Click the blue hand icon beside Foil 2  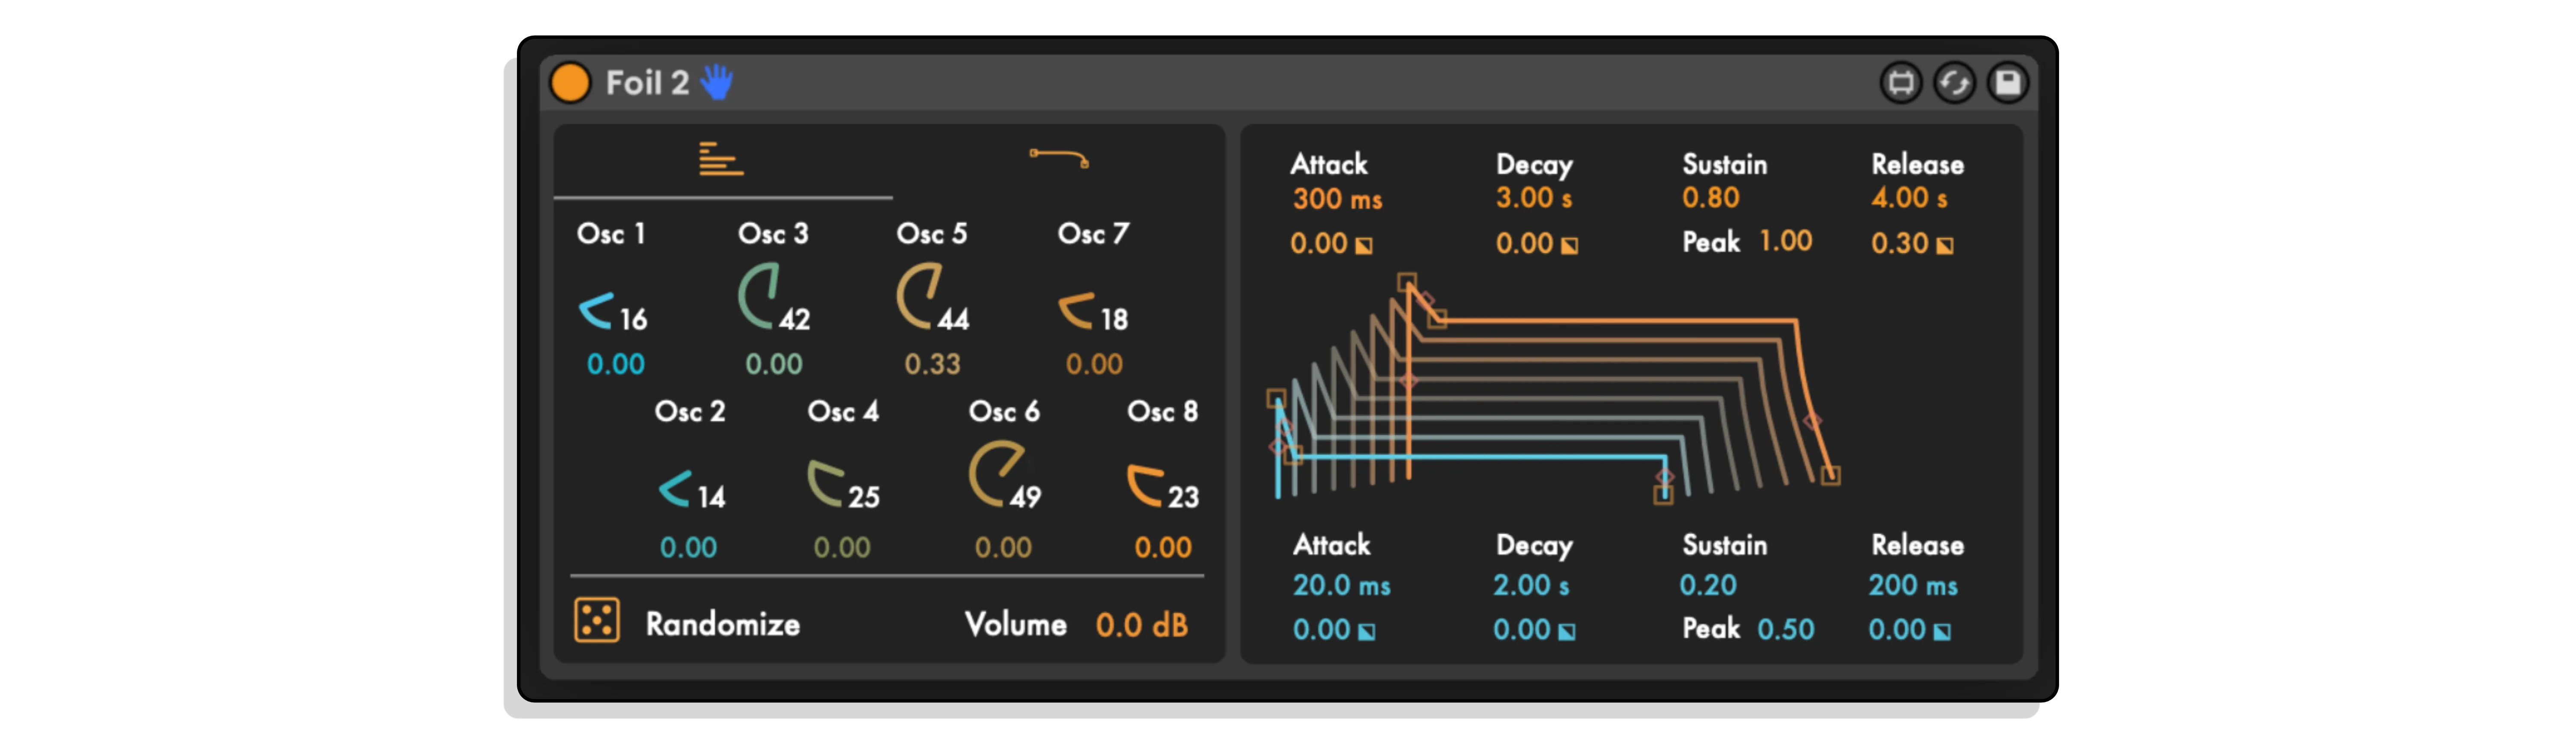tap(716, 82)
